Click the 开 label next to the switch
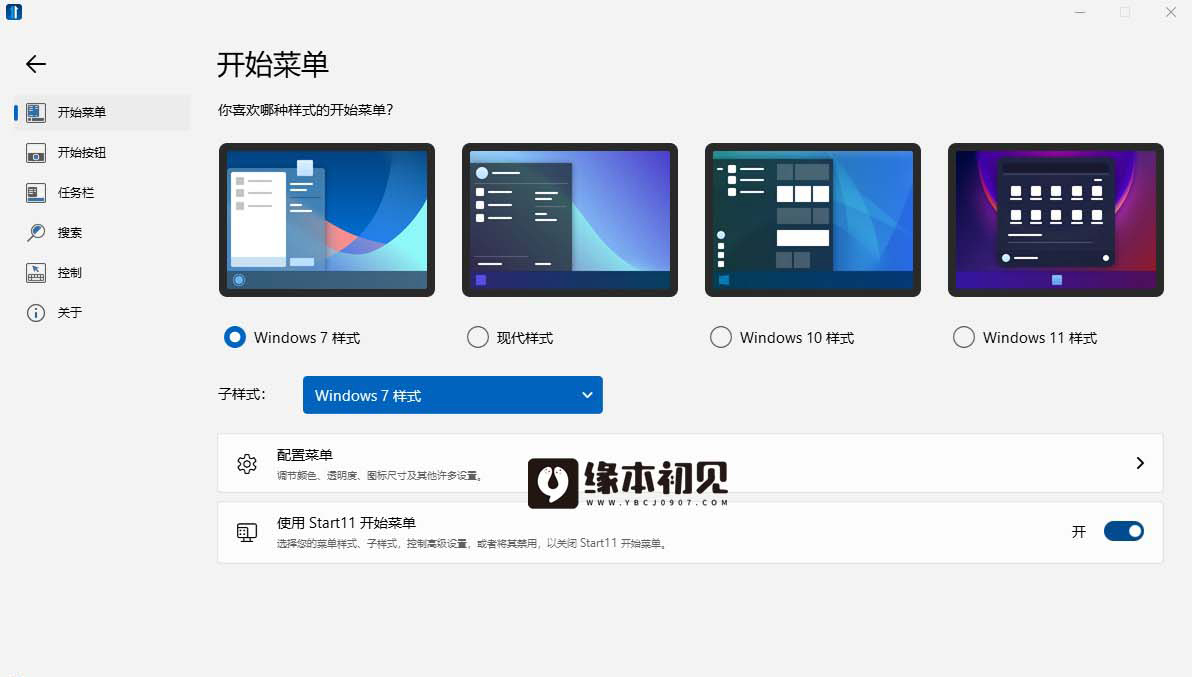 click(x=1079, y=532)
